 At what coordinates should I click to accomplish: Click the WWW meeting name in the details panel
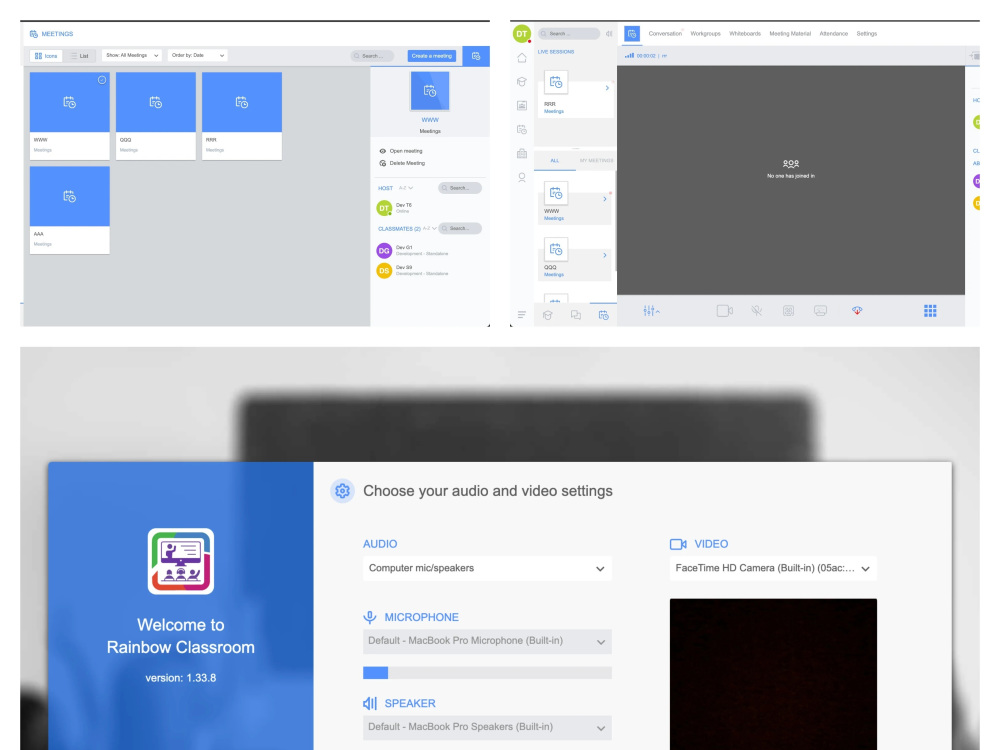tap(430, 120)
